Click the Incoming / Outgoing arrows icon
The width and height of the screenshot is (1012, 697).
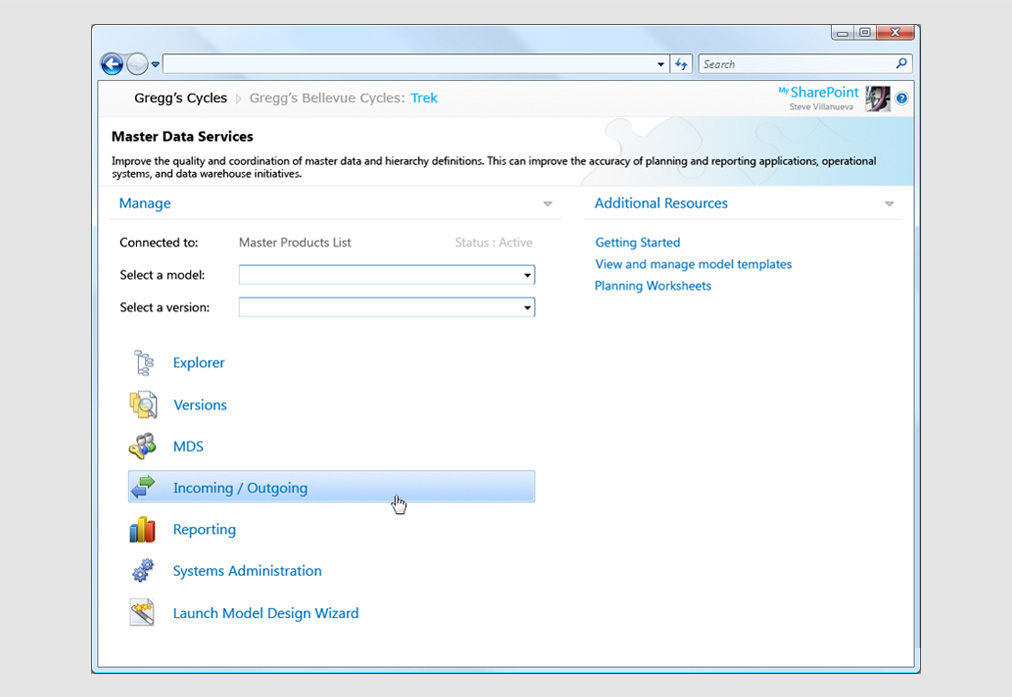click(x=143, y=488)
